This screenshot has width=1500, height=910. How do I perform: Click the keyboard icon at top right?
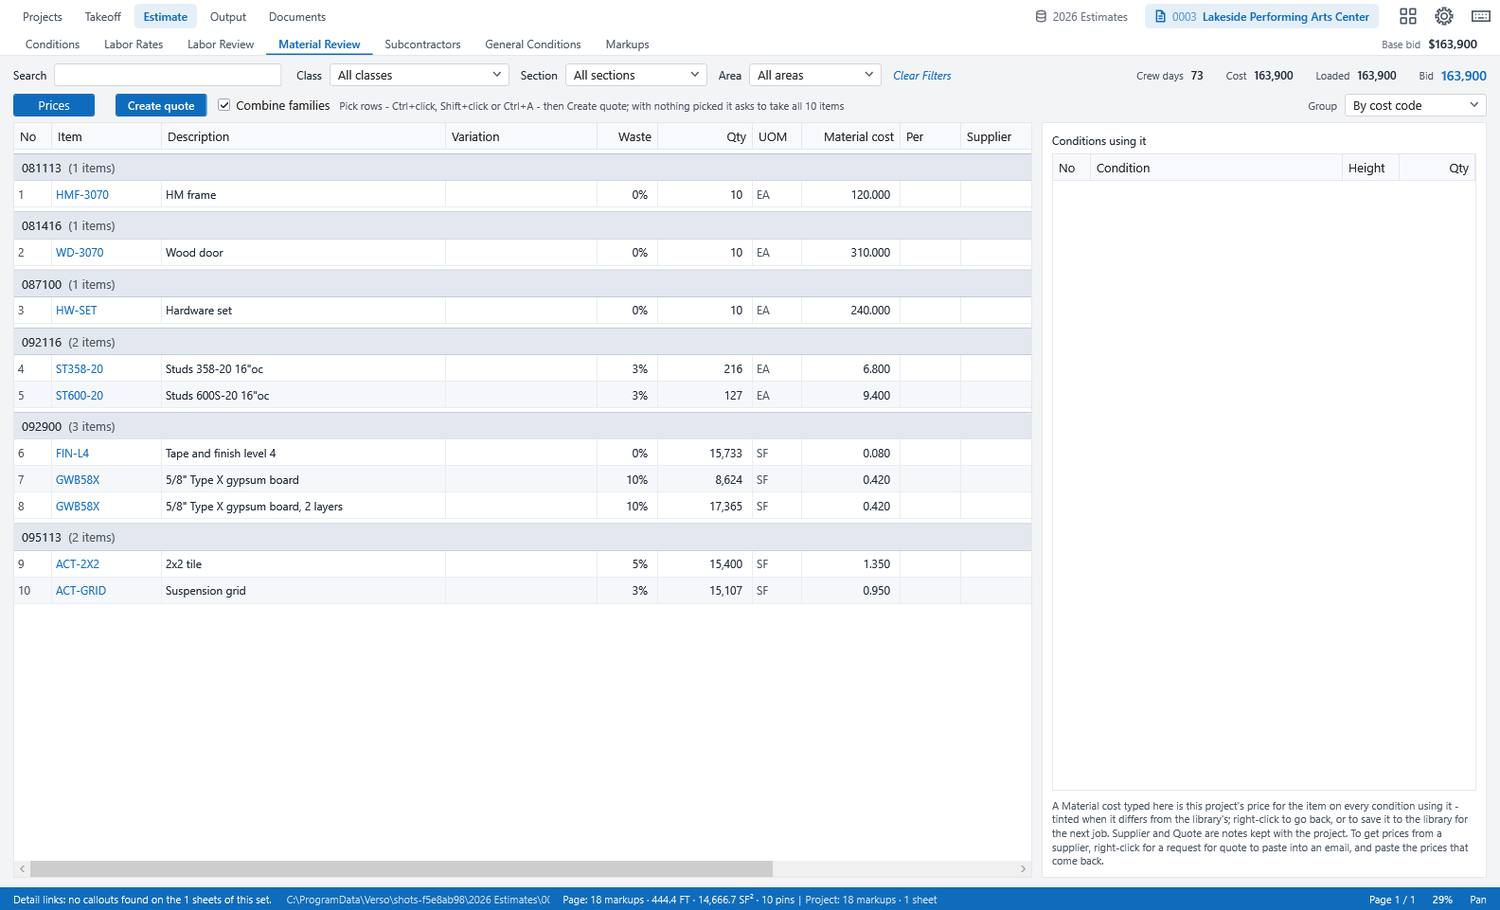pyautogui.click(x=1481, y=16)
